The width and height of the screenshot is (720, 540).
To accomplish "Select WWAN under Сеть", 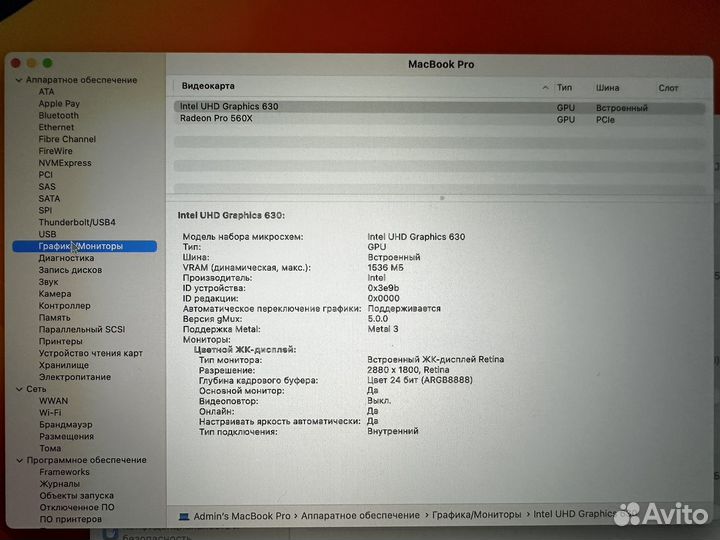I will [53, 401].
